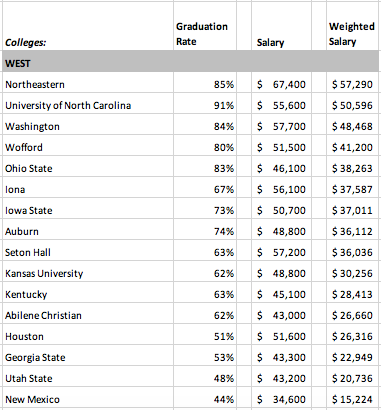Click Washington's 84% graduation rate cell

point(205,125)
